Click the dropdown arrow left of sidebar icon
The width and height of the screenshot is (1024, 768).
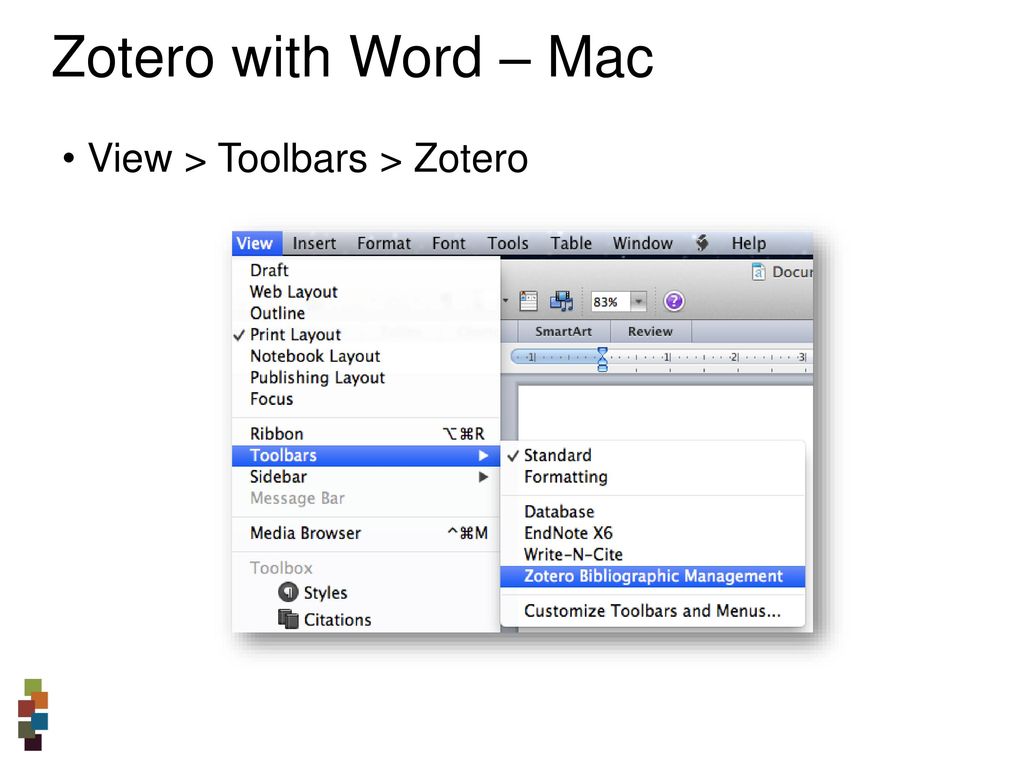pos(505,301)
